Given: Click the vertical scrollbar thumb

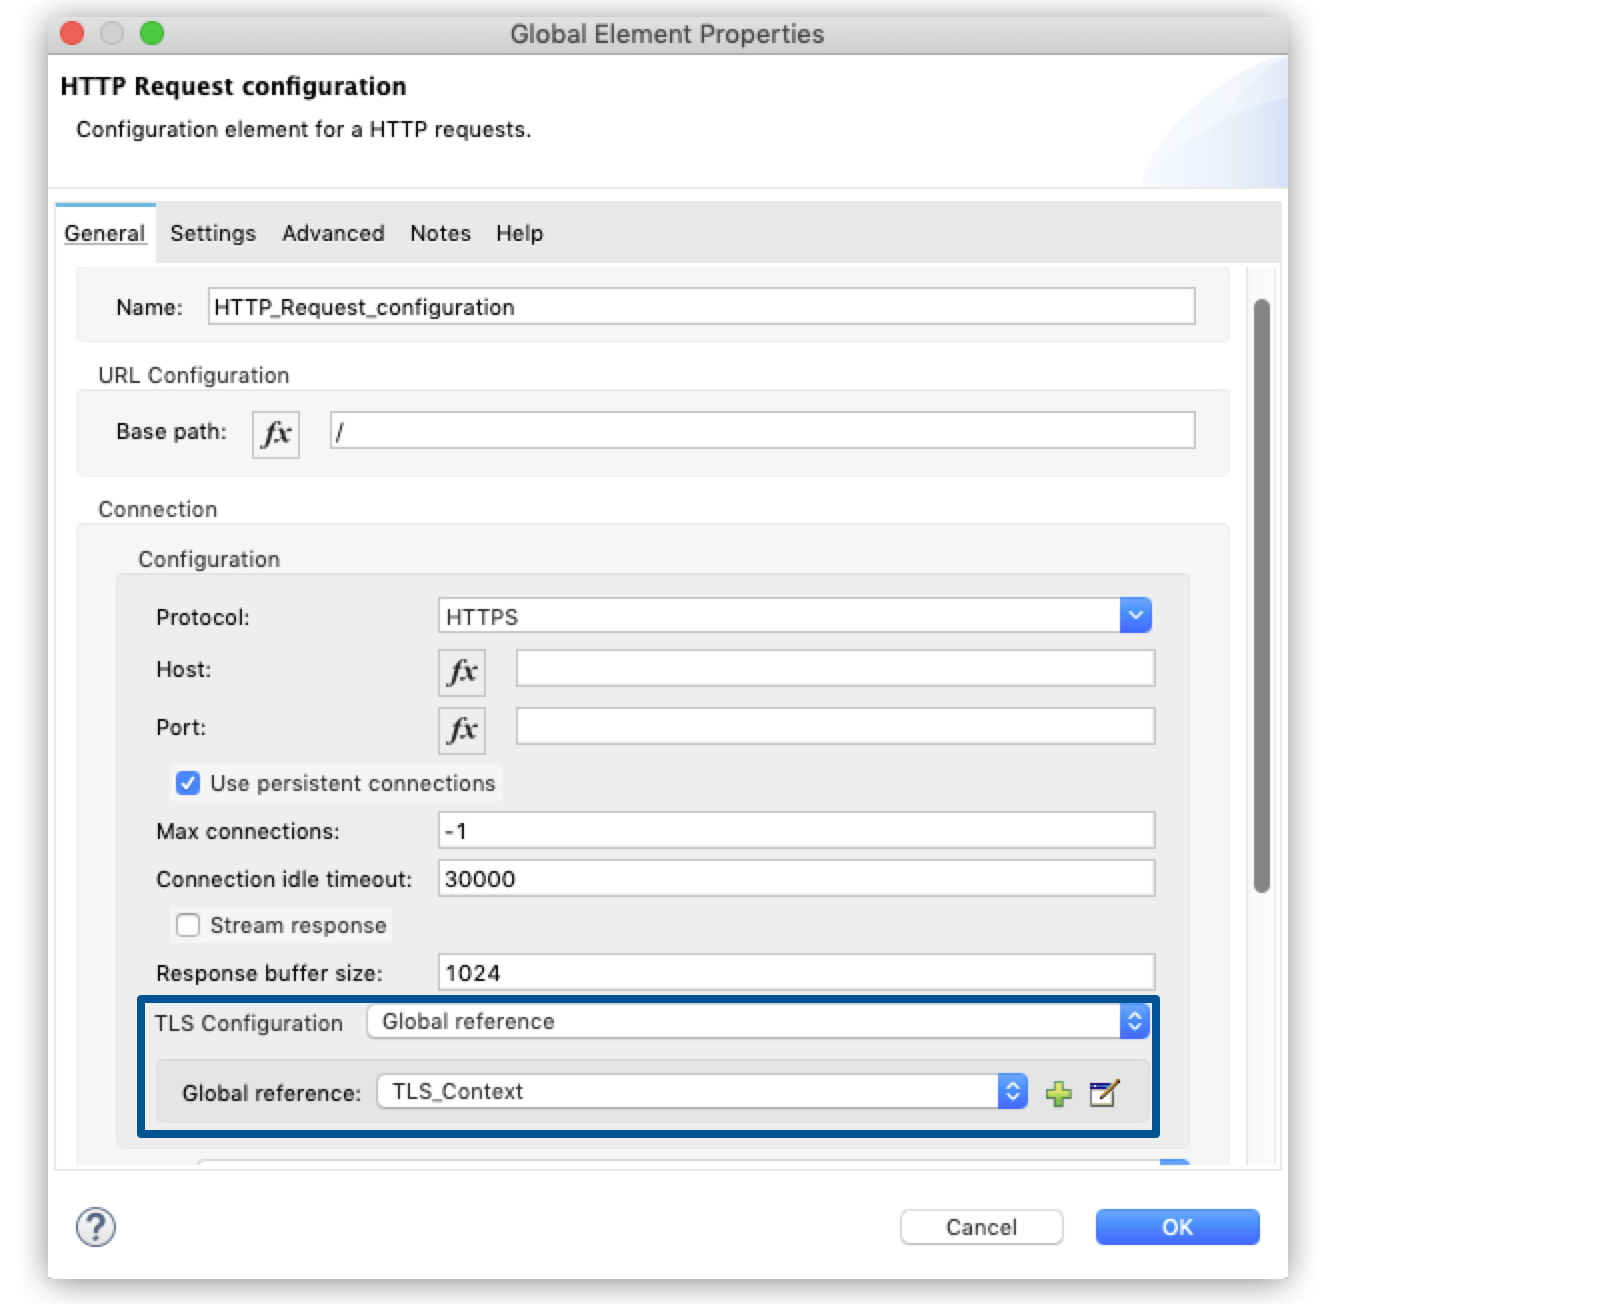Looking at the screenshot, I should pyautogui.click(x=1262, y=595).
